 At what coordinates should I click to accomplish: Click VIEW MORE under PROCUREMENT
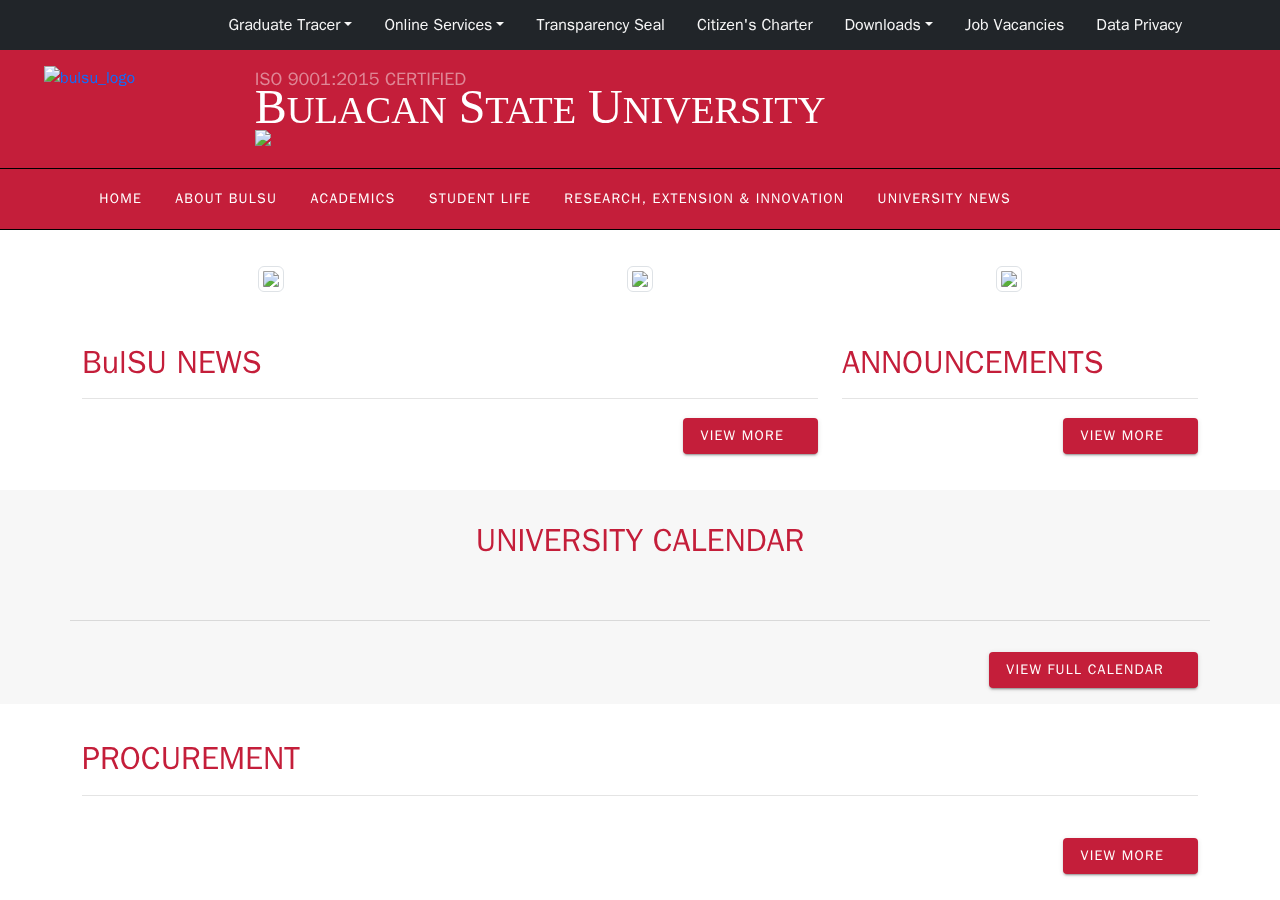click(1130, 856)
